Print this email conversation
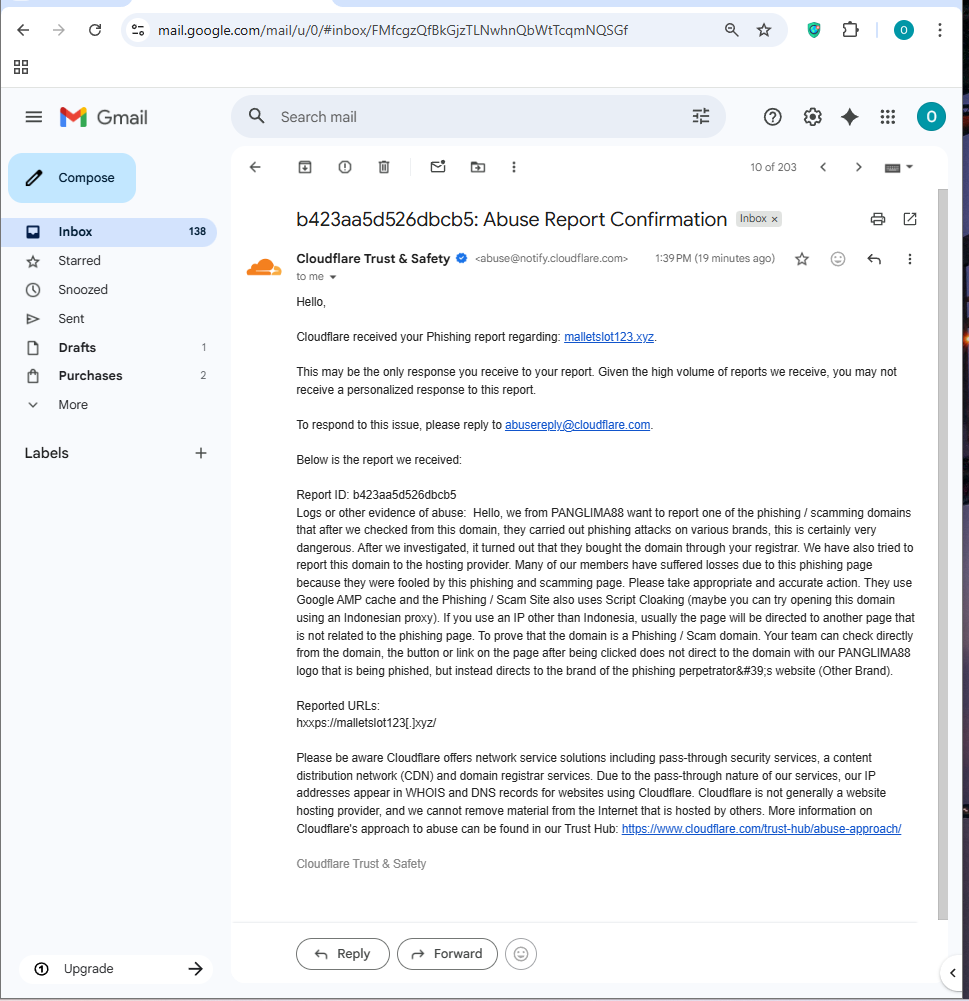 pos(878,219)
